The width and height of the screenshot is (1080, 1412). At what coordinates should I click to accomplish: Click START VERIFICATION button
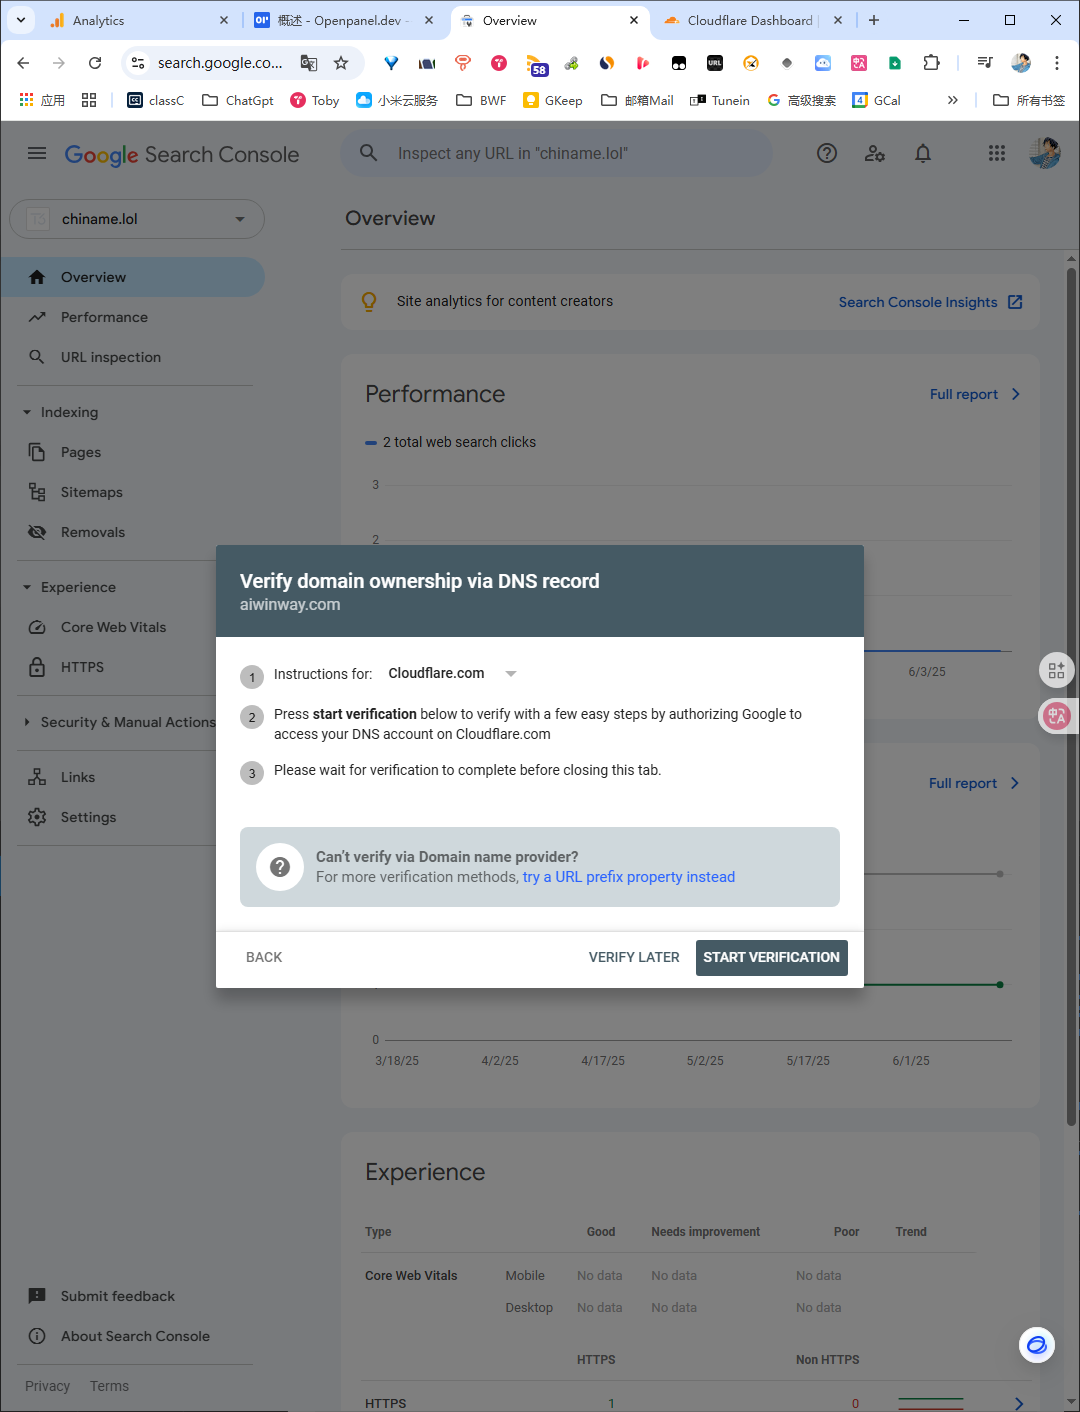click(x=772, y=957)
